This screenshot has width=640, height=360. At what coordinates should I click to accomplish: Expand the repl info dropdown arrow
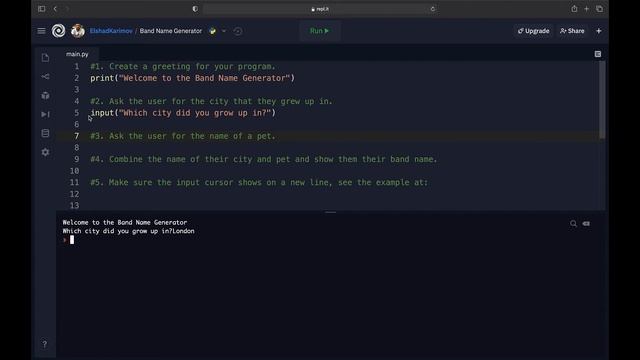coord(224,31)
